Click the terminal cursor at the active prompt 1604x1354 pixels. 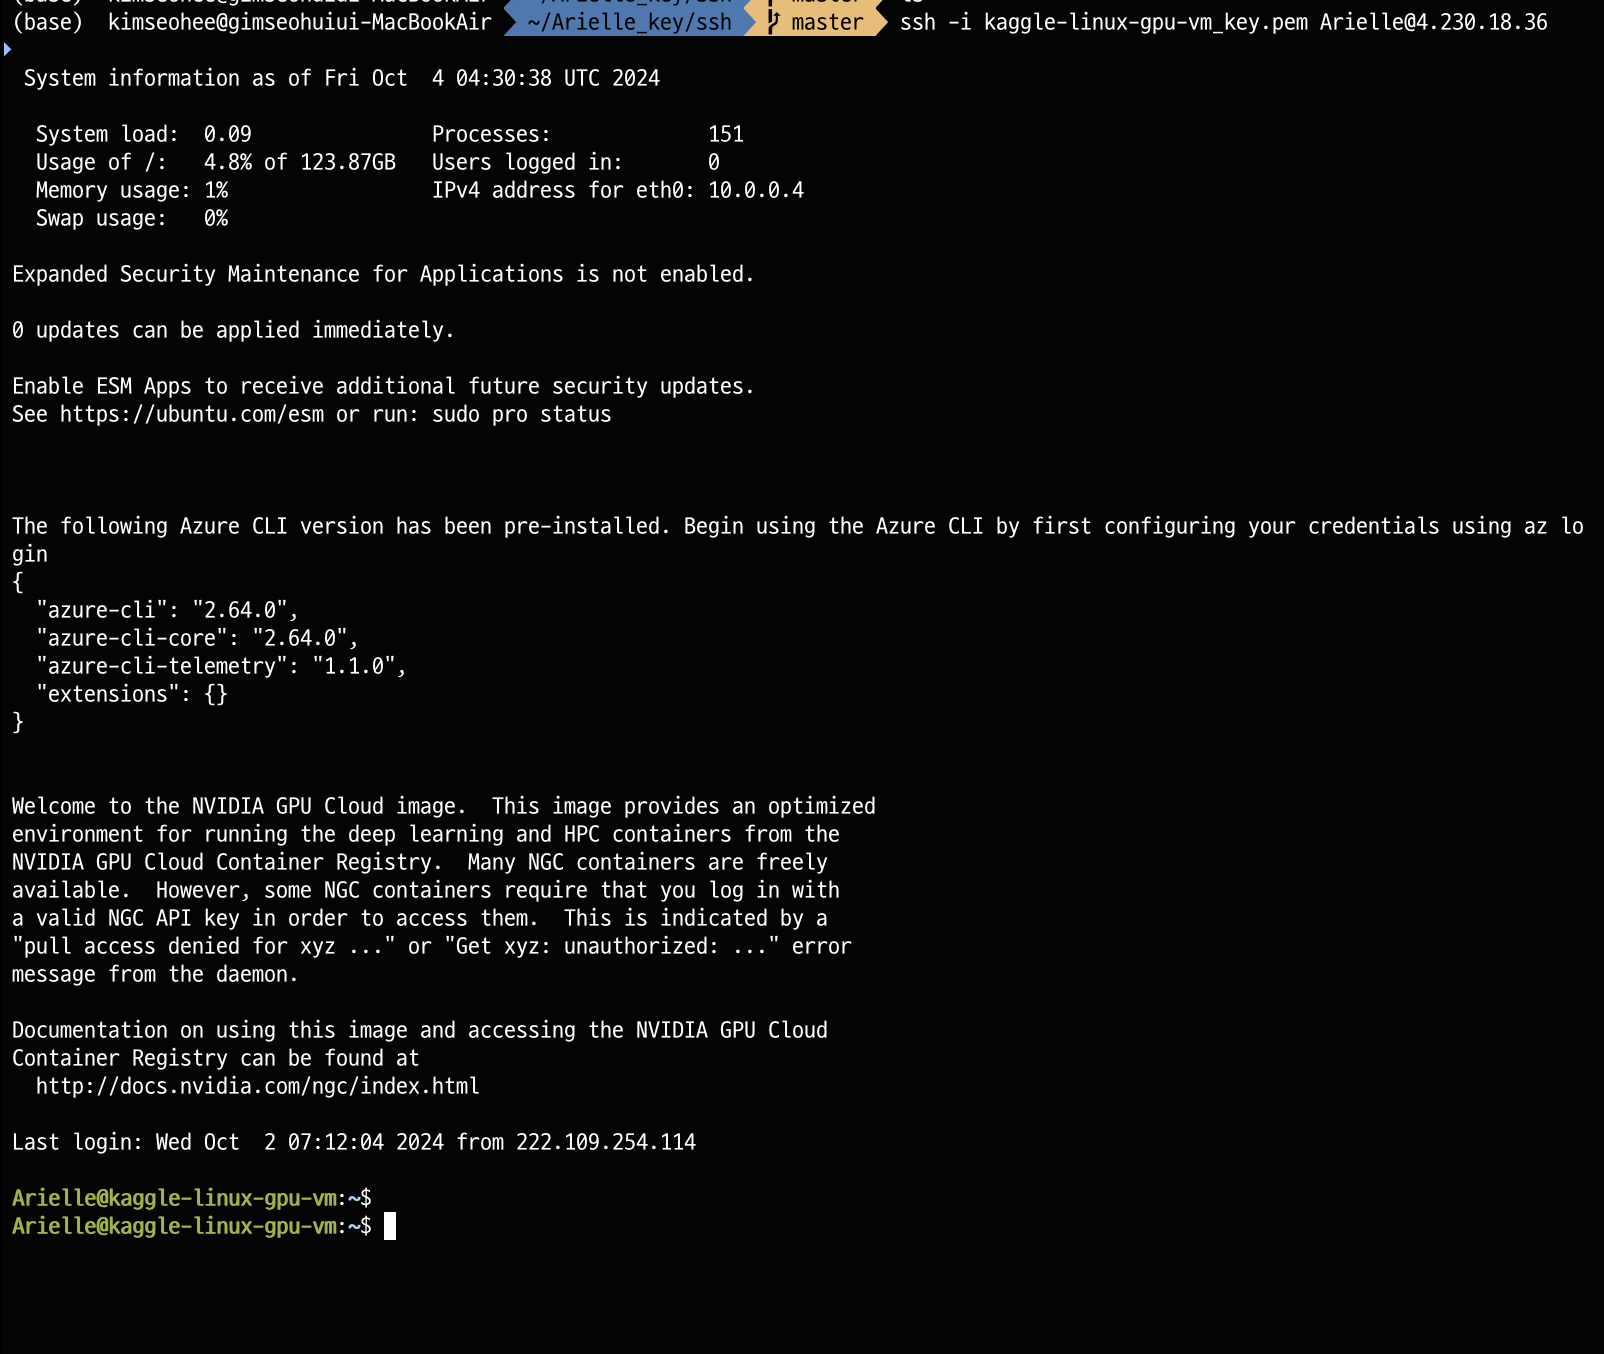(x=390, y=1226)
